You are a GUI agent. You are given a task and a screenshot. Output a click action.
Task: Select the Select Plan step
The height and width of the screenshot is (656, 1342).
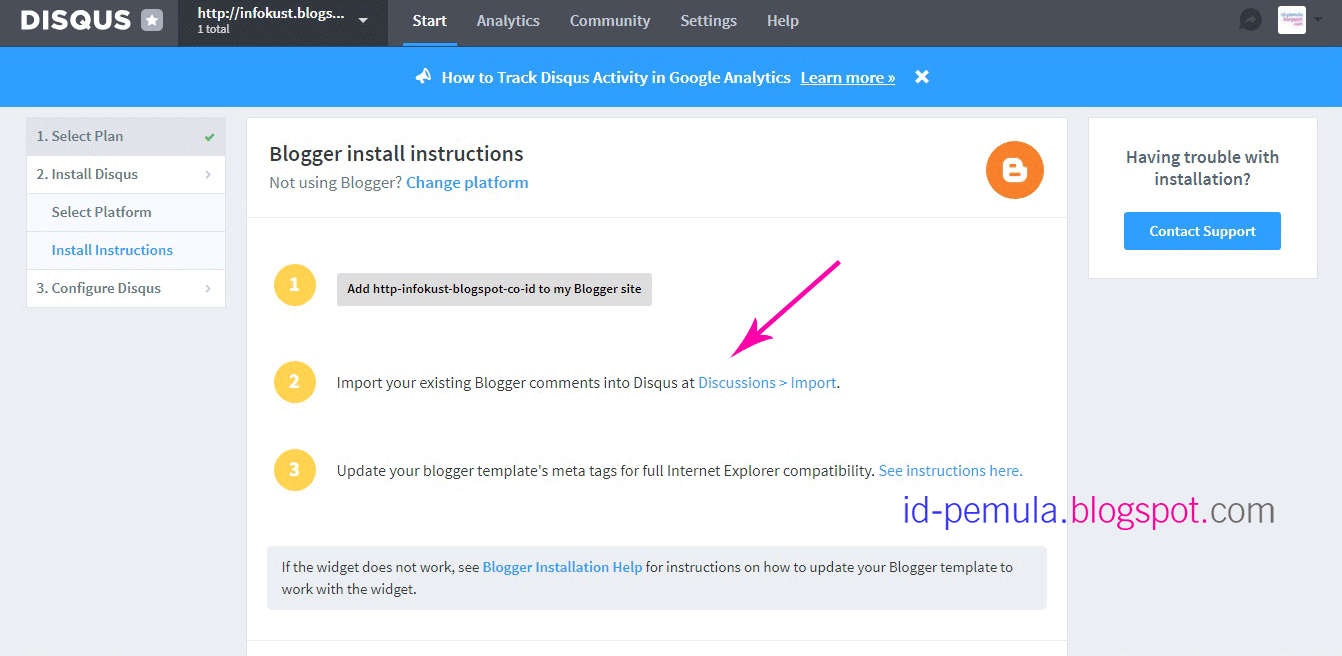126,136
